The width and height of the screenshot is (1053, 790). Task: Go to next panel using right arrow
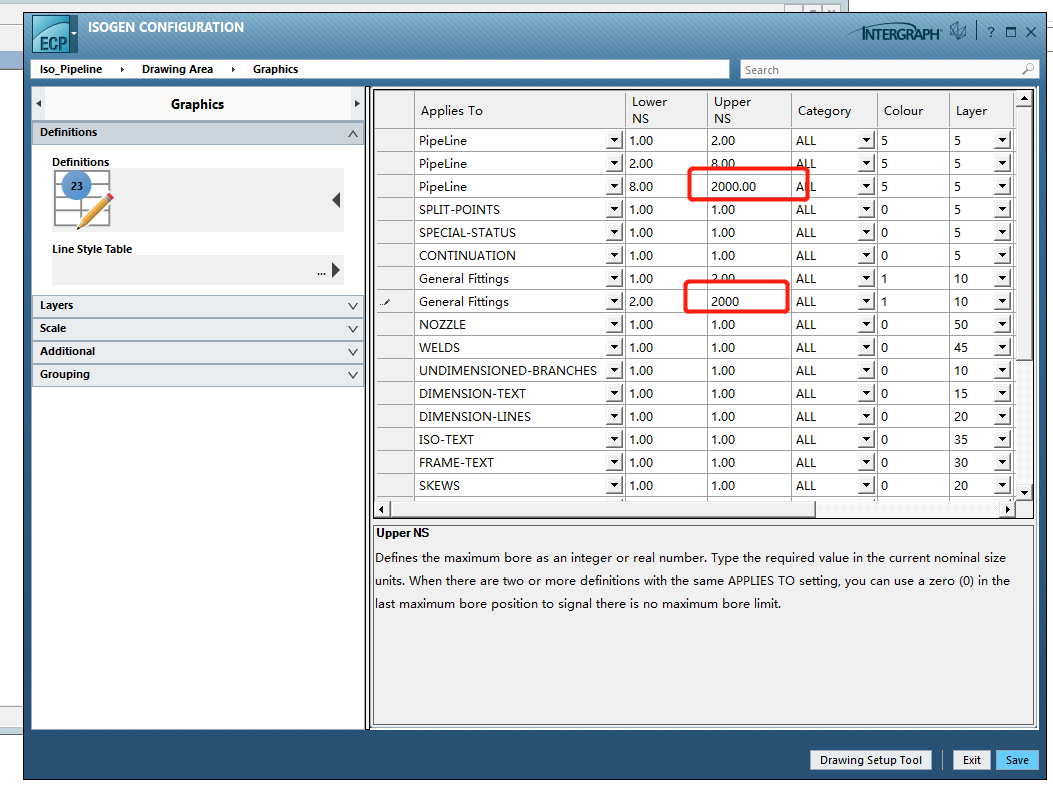(x=357, y=104)
